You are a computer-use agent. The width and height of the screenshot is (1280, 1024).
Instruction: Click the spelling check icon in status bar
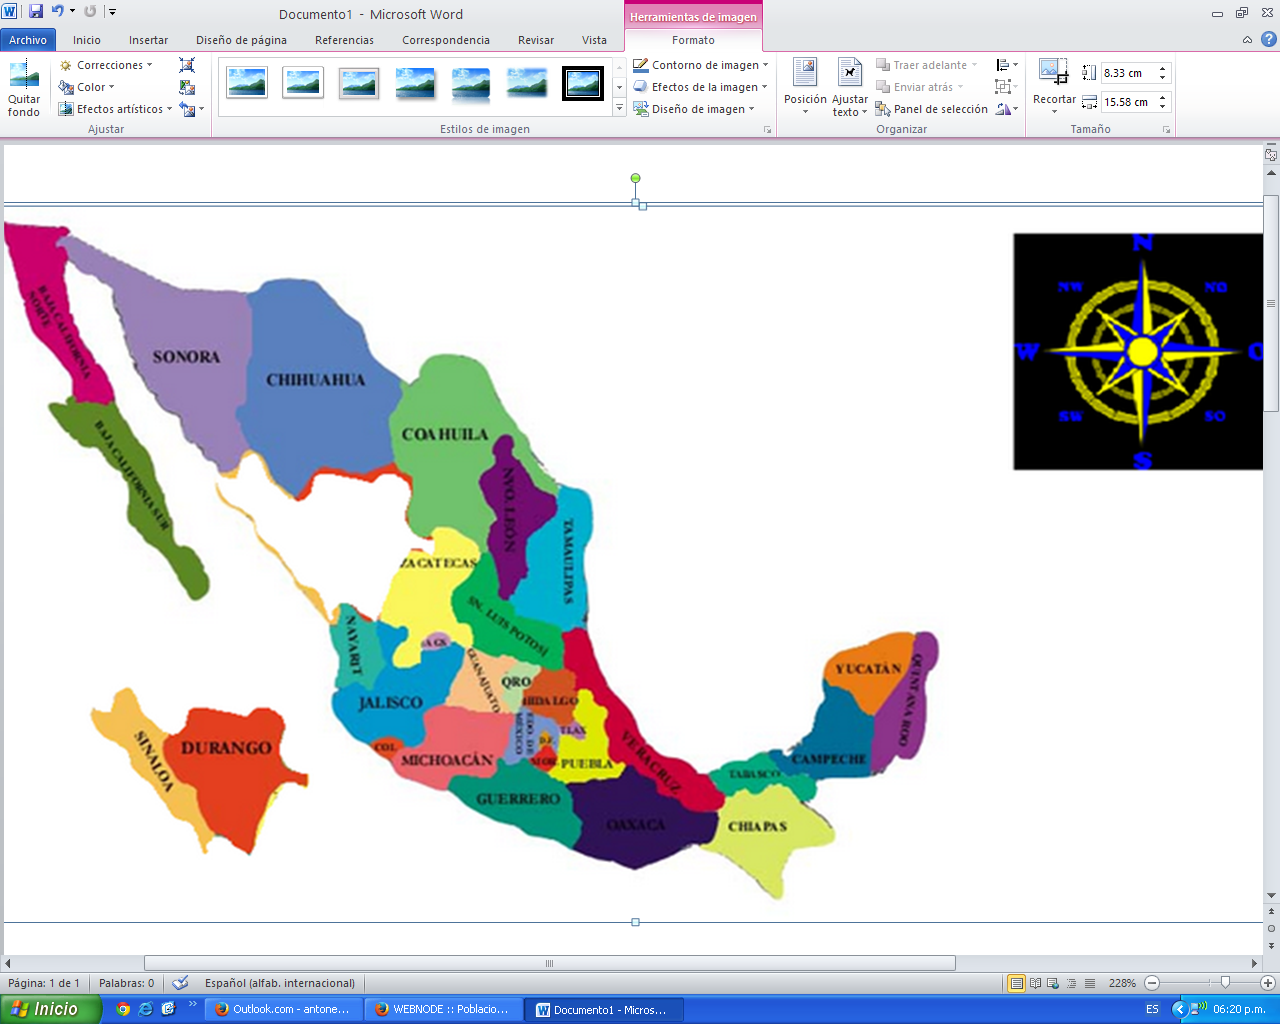point(180,983)
